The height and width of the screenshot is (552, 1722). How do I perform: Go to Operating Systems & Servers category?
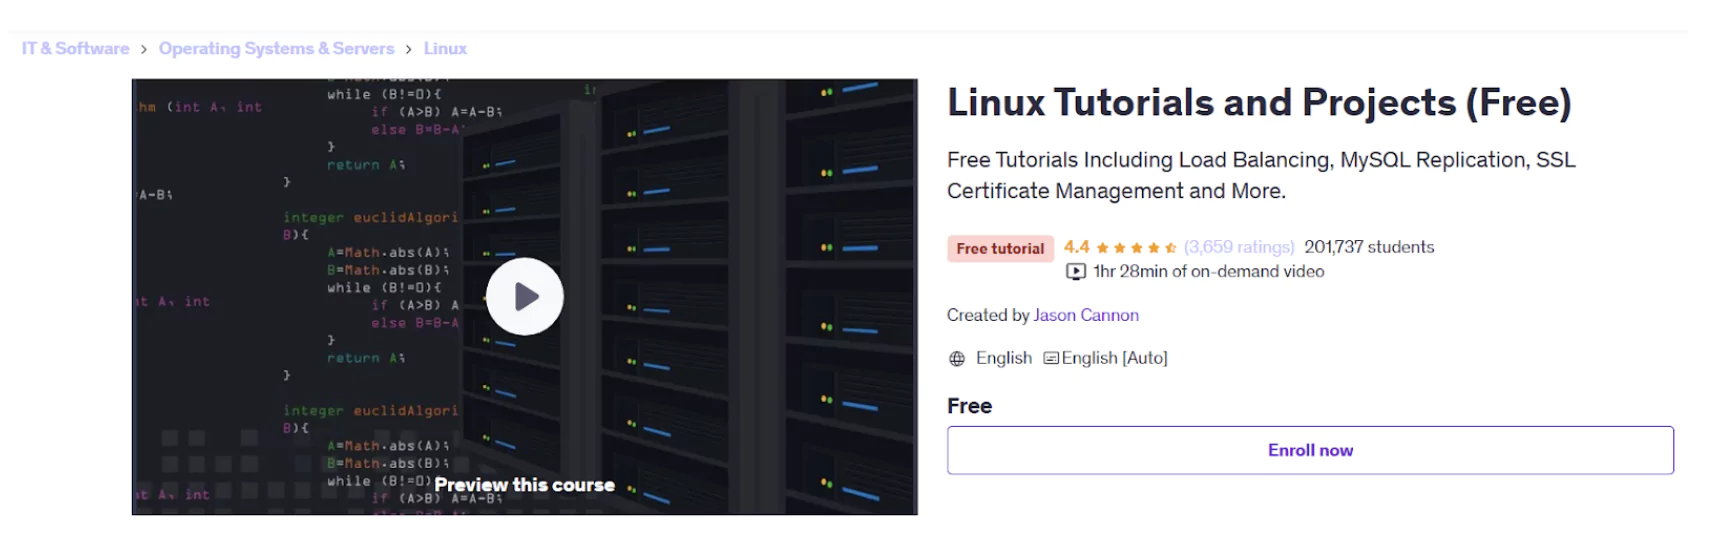(276, 48)
